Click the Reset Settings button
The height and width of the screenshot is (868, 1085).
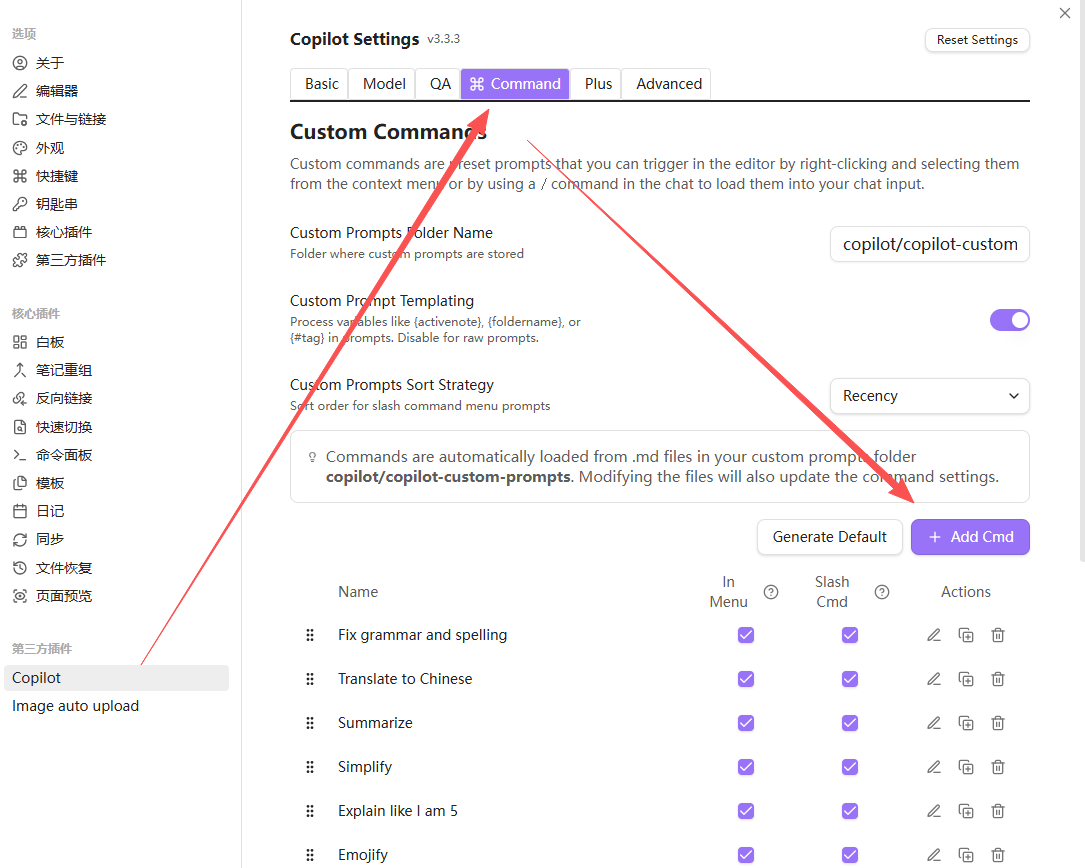click(x=977, y=40)
